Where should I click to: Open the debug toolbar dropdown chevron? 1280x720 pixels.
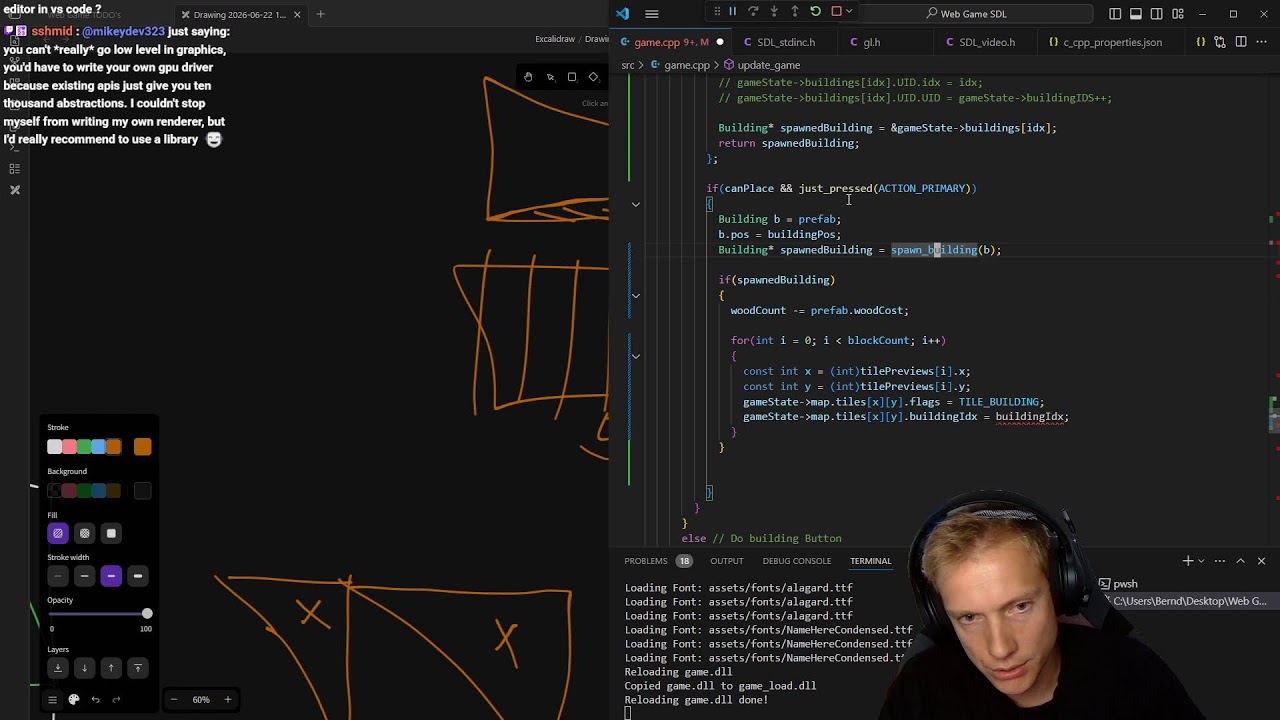[850, 12]
